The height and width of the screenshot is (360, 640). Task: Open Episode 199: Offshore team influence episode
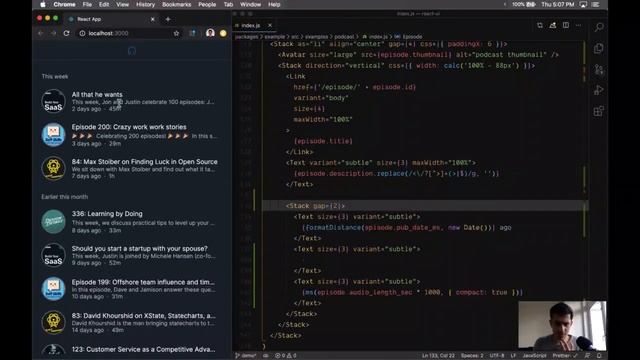[x=143, y=282]
